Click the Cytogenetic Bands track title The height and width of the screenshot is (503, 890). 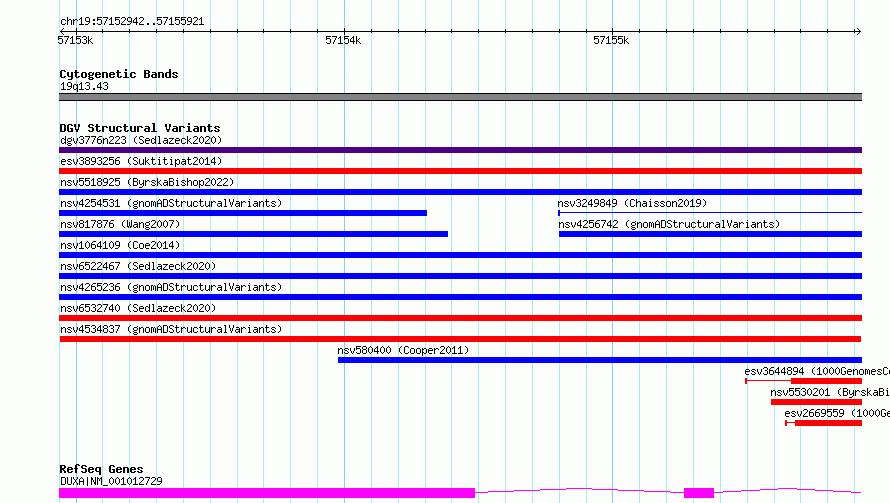[119, 74]
